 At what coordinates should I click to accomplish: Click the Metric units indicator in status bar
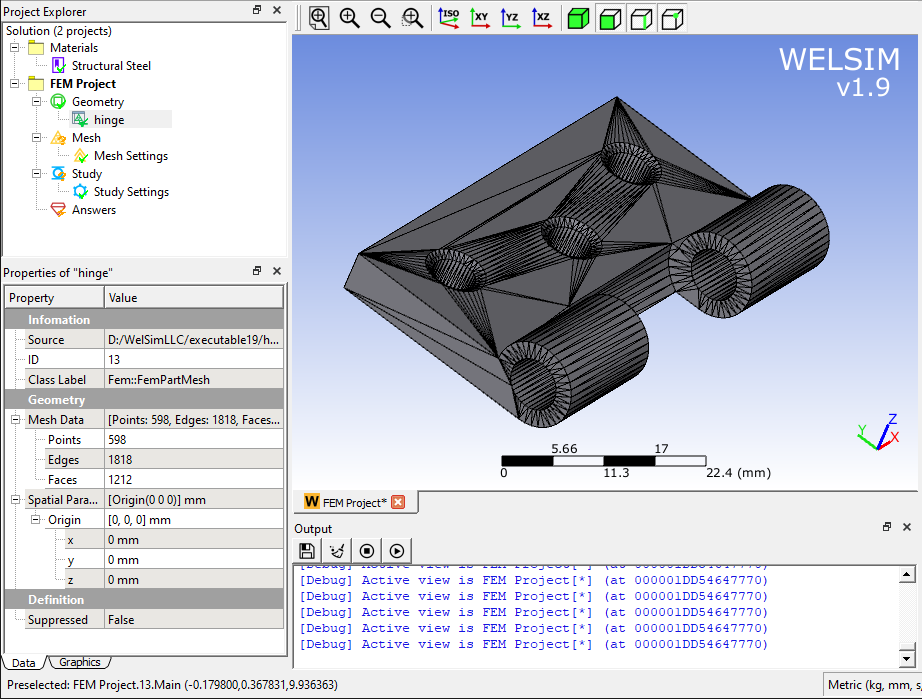[x=872, y=685]
